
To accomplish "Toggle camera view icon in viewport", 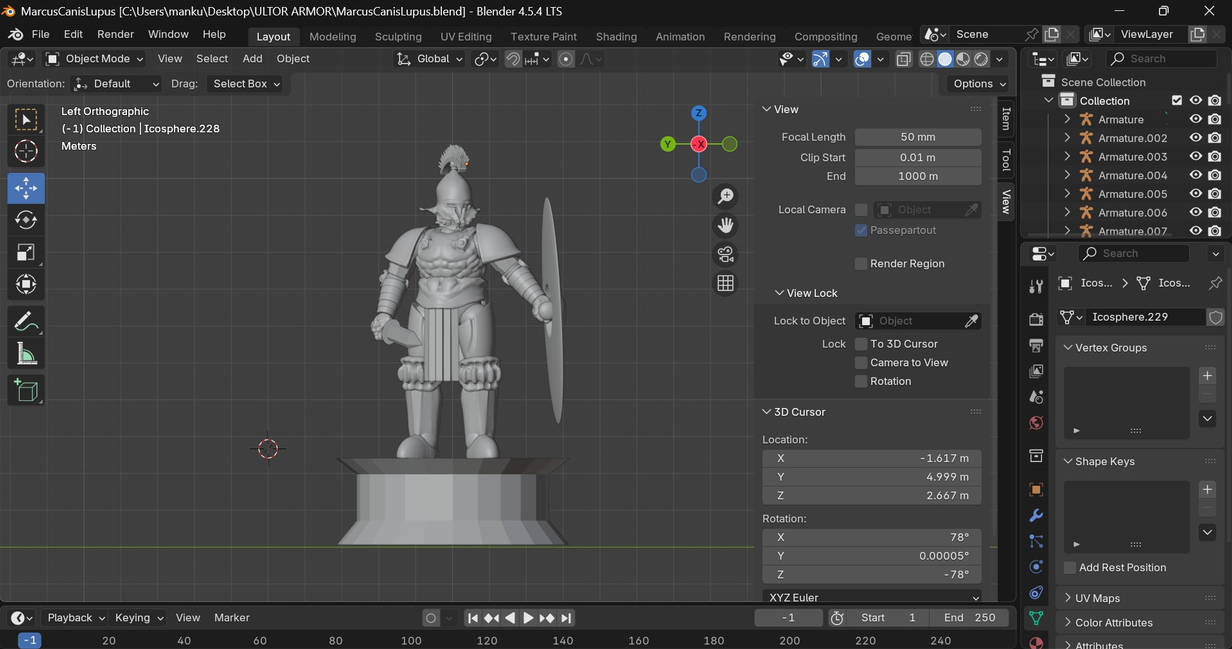I will (x=726, y=254).
